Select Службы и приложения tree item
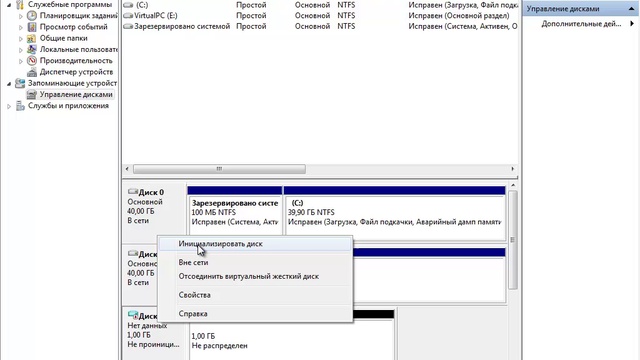The width and height of the screenshot is (640, 360). (68, 106)
